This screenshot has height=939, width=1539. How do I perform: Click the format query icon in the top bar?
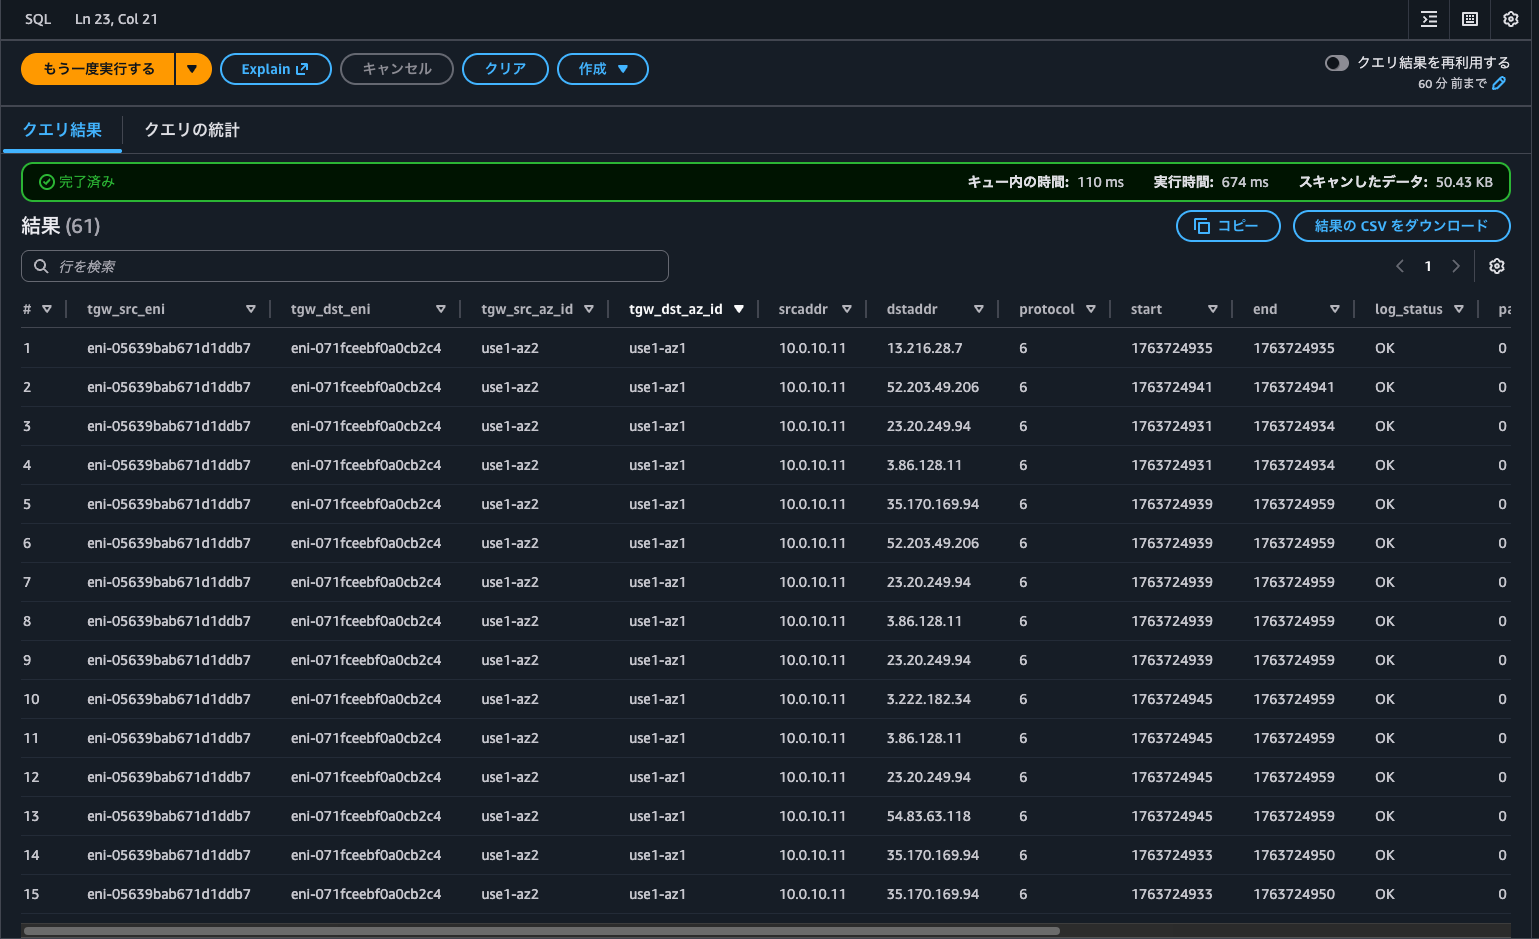[x=1429, y=19]
